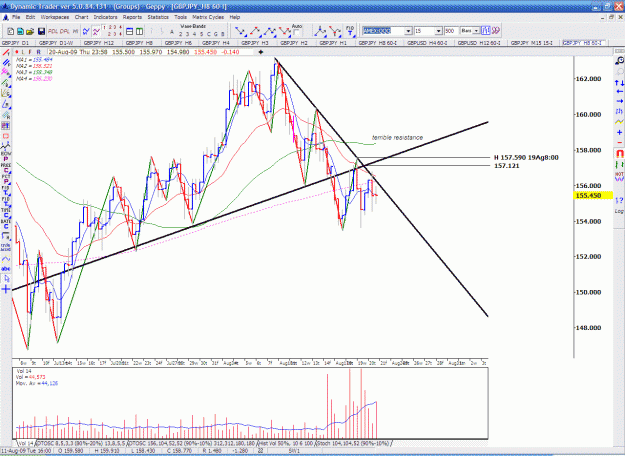Image resolution: width=625 pixels, height=456 pixels.
Task: Open the symbol name dropdown
Action: (408, 31)
